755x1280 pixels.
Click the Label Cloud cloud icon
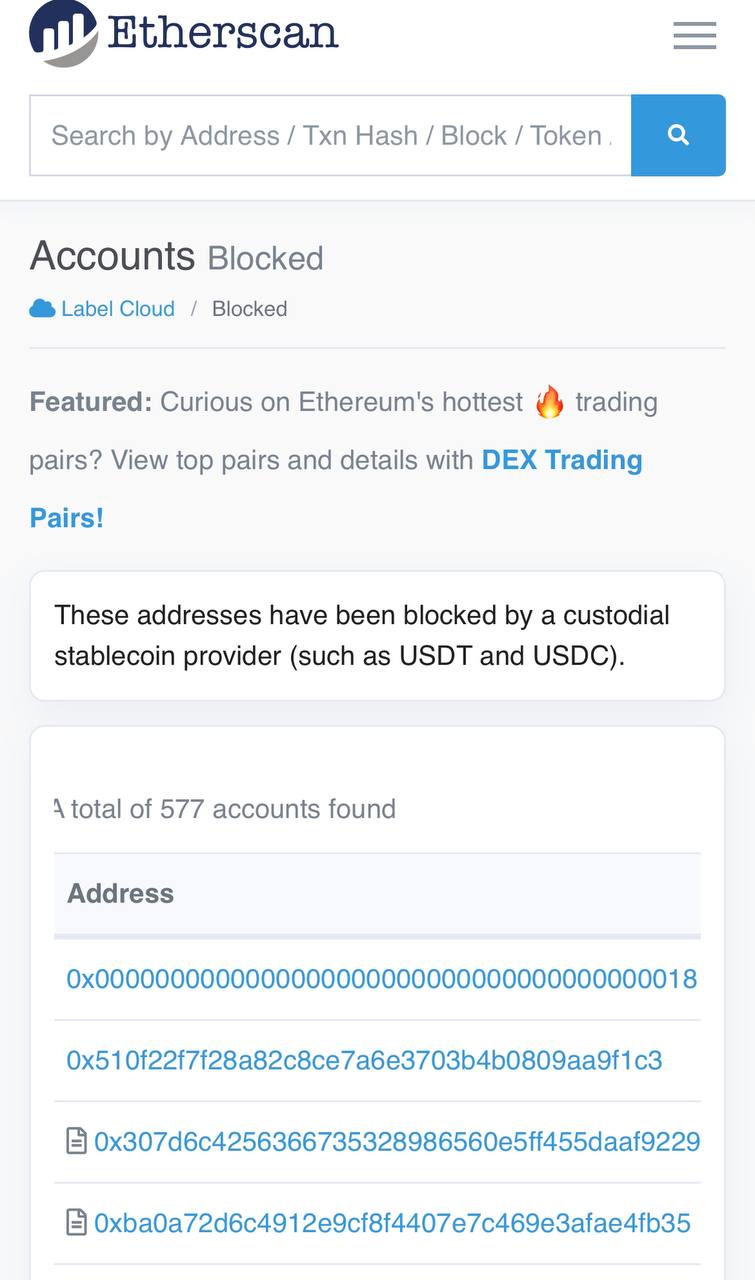click(42, 309)
